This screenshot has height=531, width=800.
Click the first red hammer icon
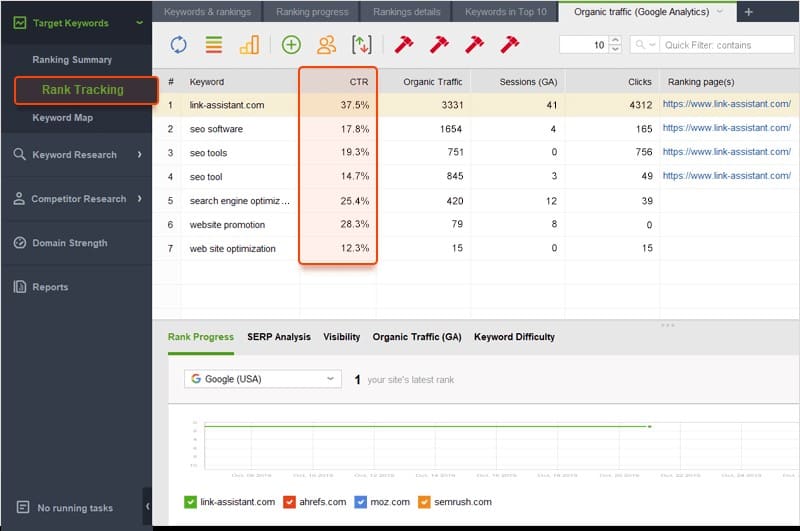point(404,45)
